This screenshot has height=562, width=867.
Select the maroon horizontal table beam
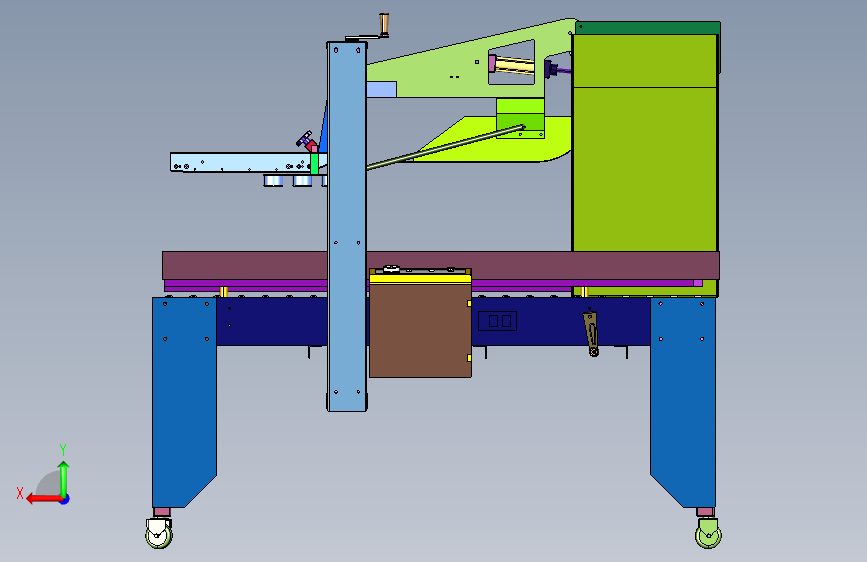point(441,265)
